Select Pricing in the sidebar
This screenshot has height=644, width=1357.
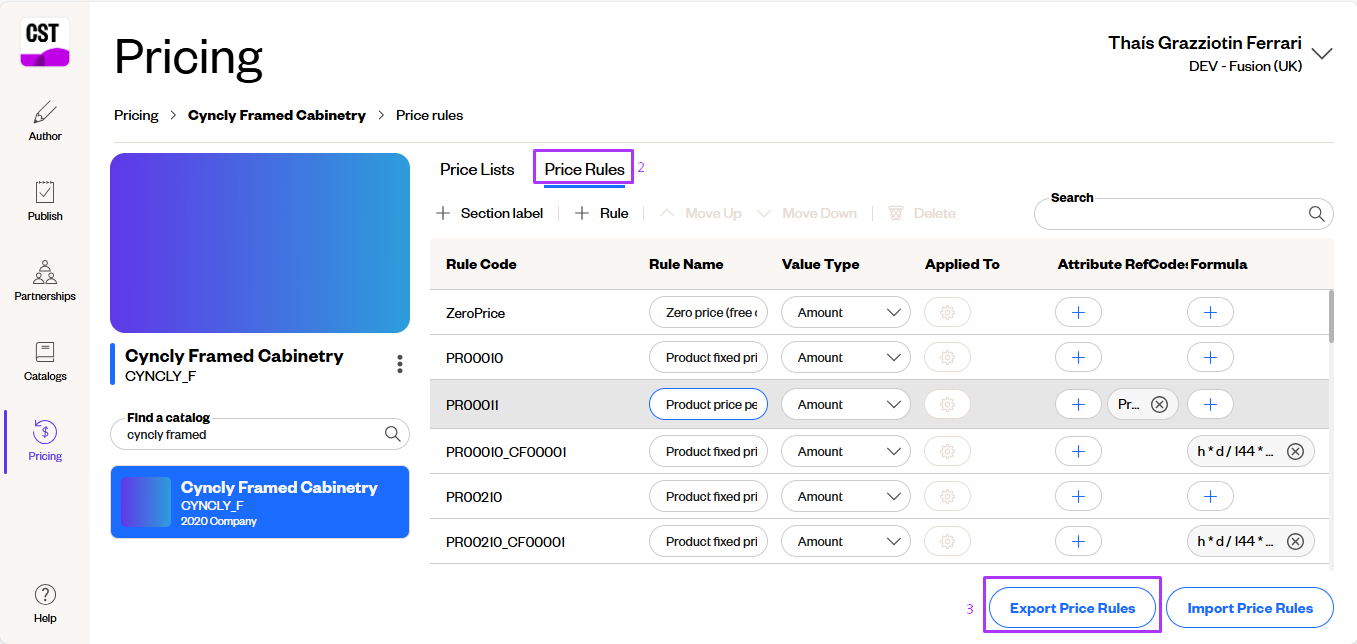click(45, 441)
